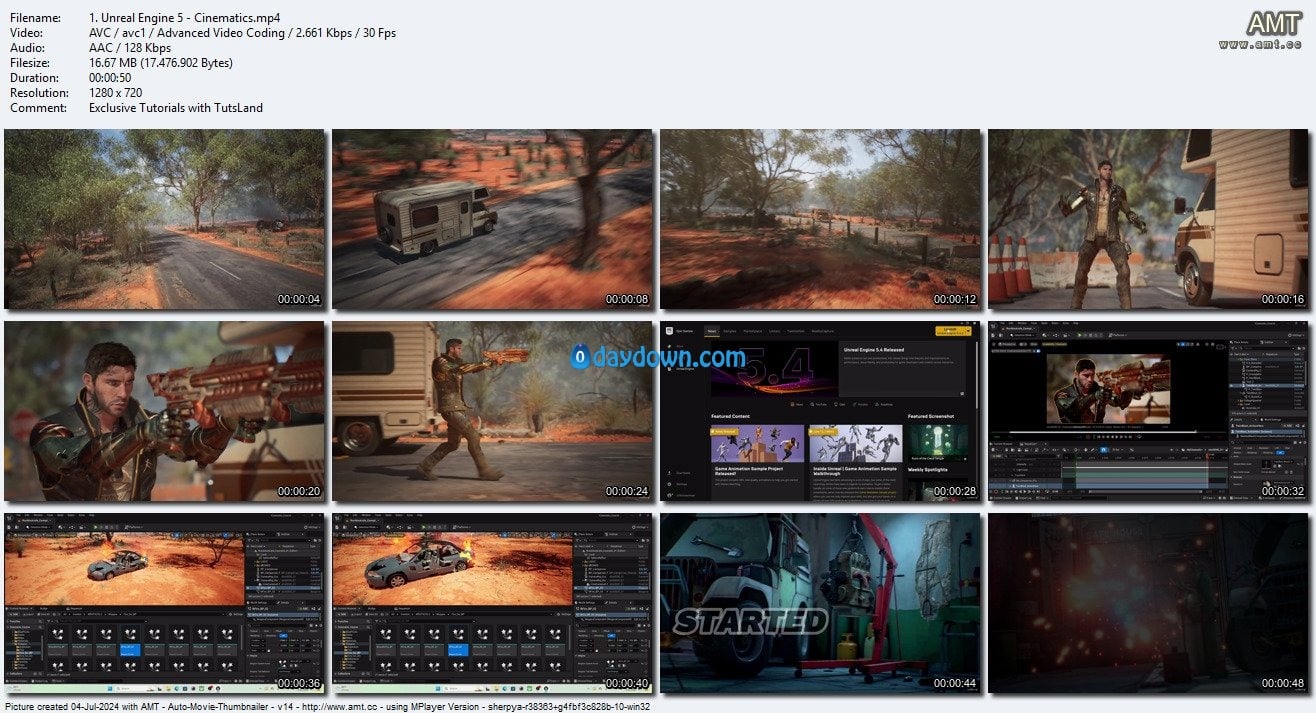This screenshot has width=1316, height=713.
Task: Select the garage STARTED frame at 00:00:44
Action: point(821,603)
